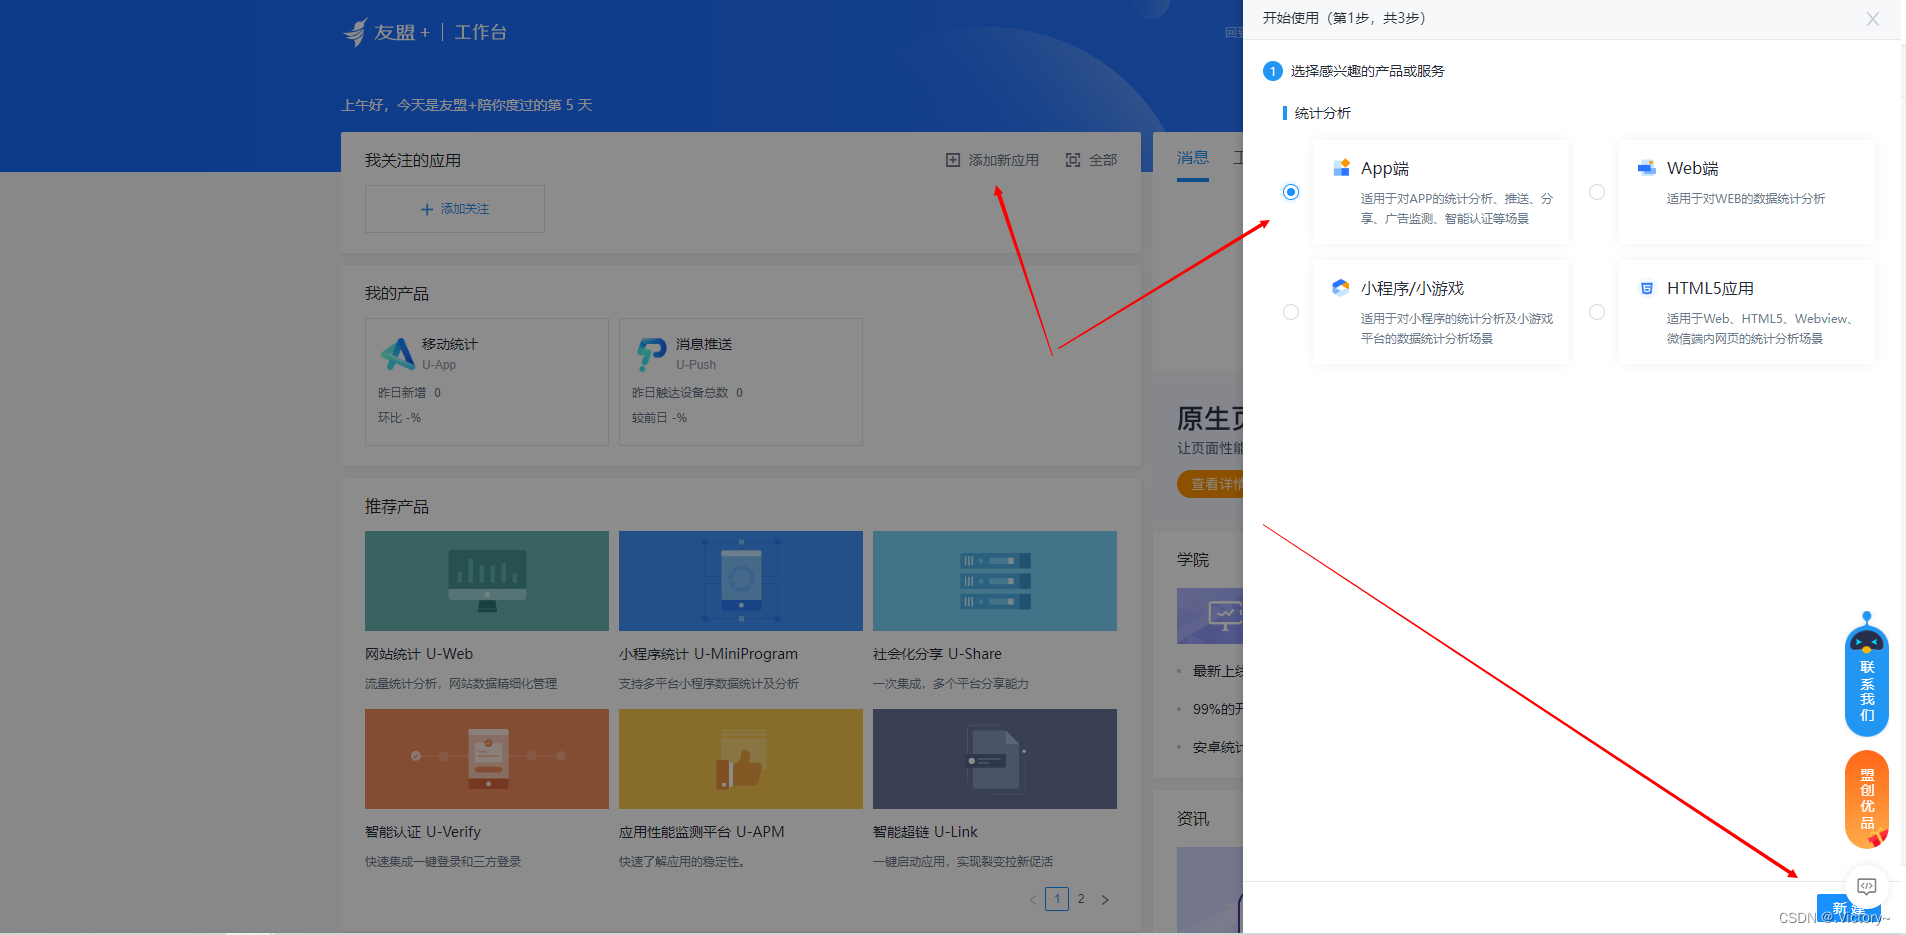
Task: Click the 添加新应用 plus icon
Action: [x=953, y=160]
